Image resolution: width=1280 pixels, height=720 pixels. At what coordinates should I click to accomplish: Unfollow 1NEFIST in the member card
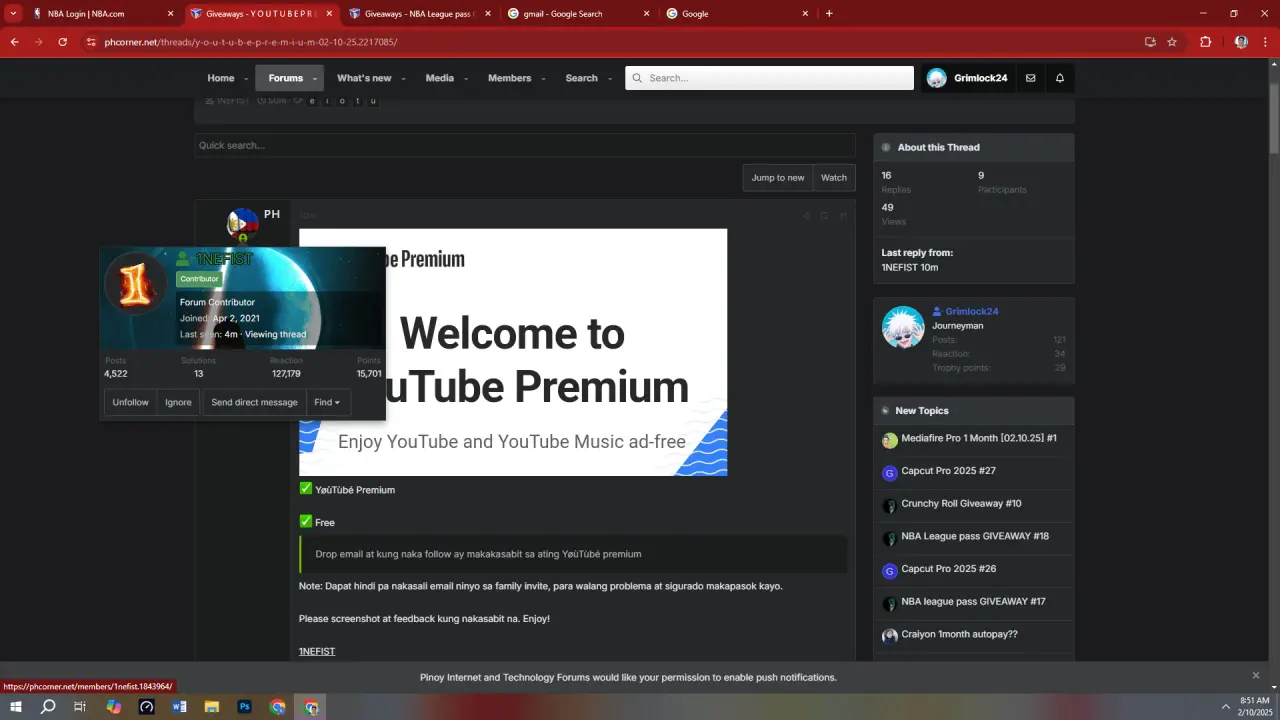(131, 402)
